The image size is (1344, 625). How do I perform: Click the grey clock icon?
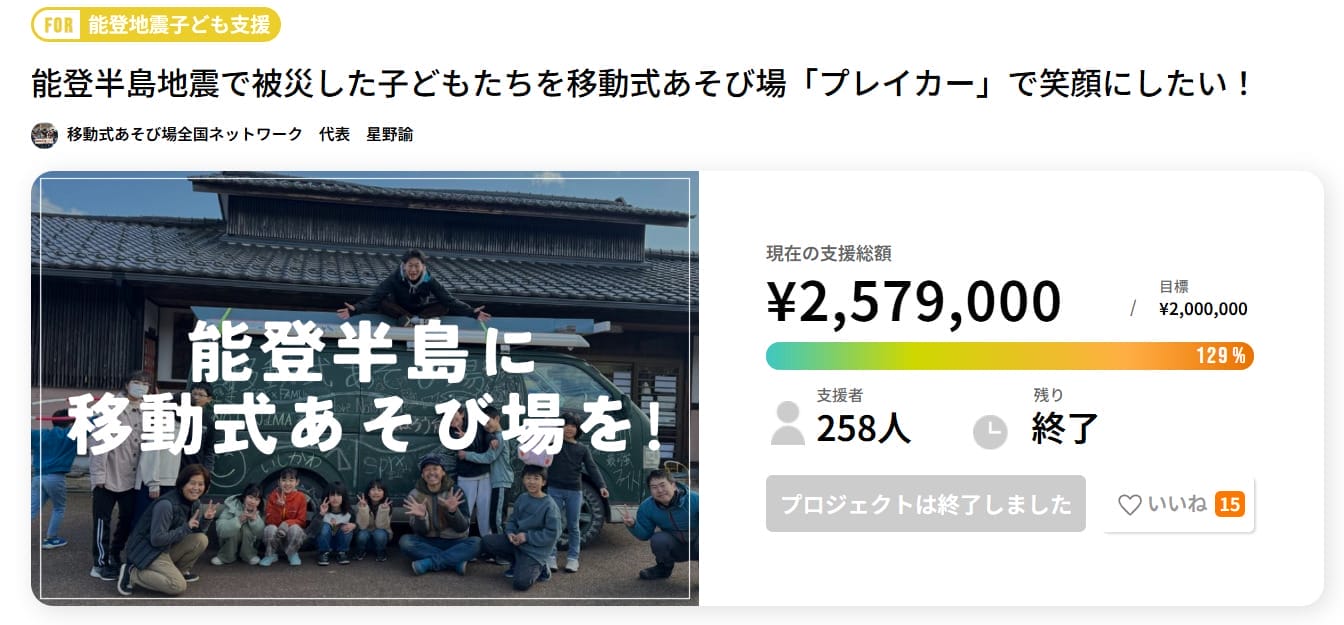point(990,431)
